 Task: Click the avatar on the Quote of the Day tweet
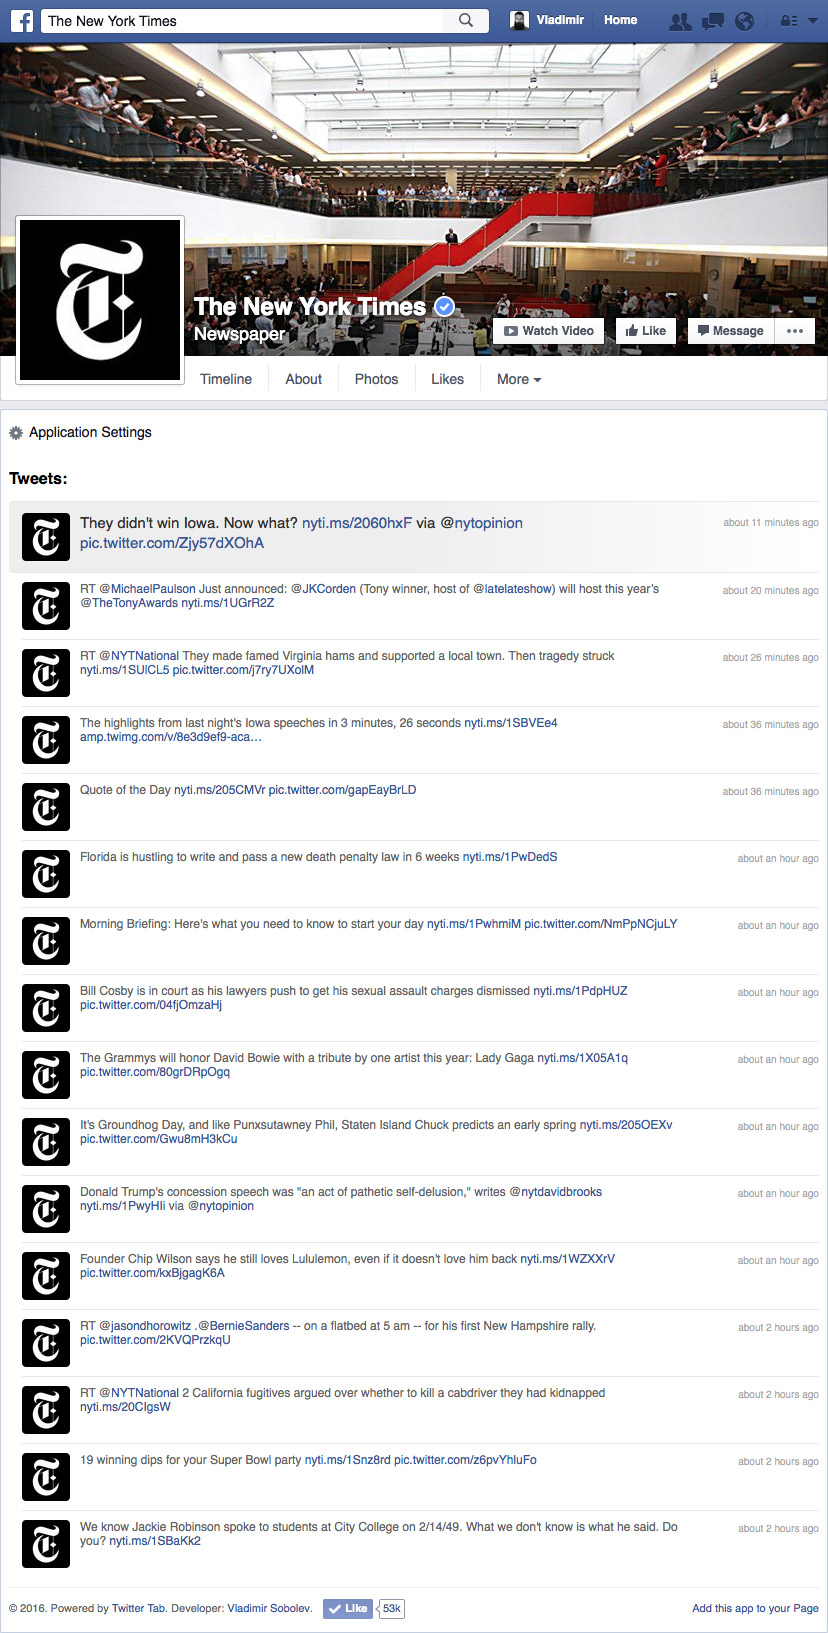click(46, 806)
